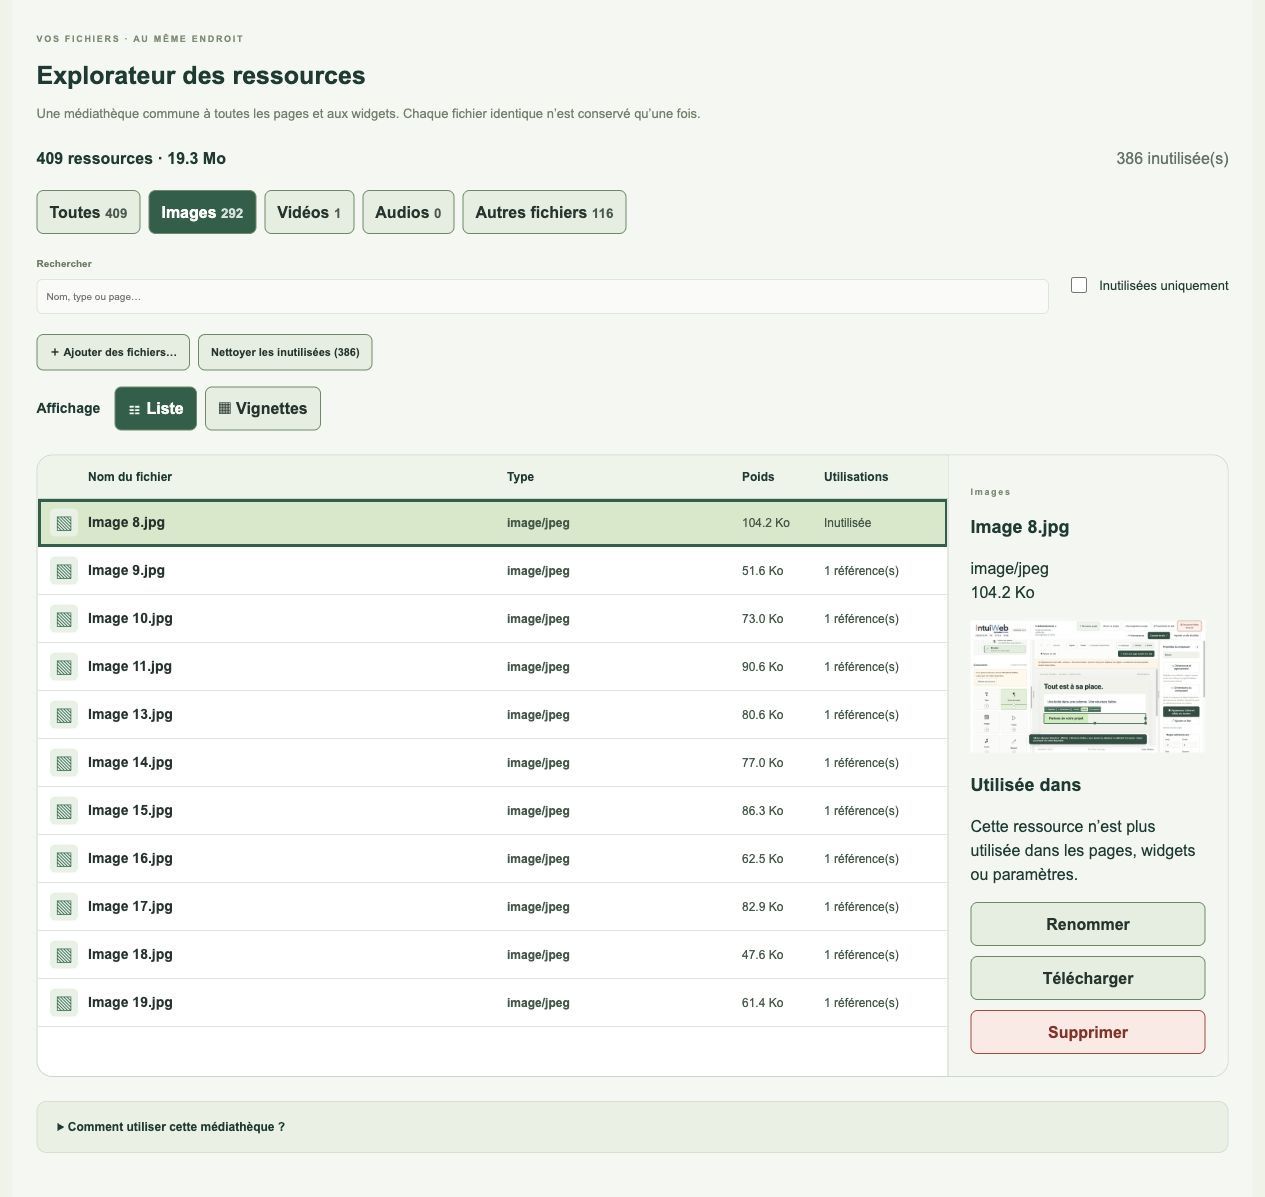Screen dimensions: 1265x1197
Task: Click the 386 inutilisée(s) counter
Action: click(x=1172, y=158)
